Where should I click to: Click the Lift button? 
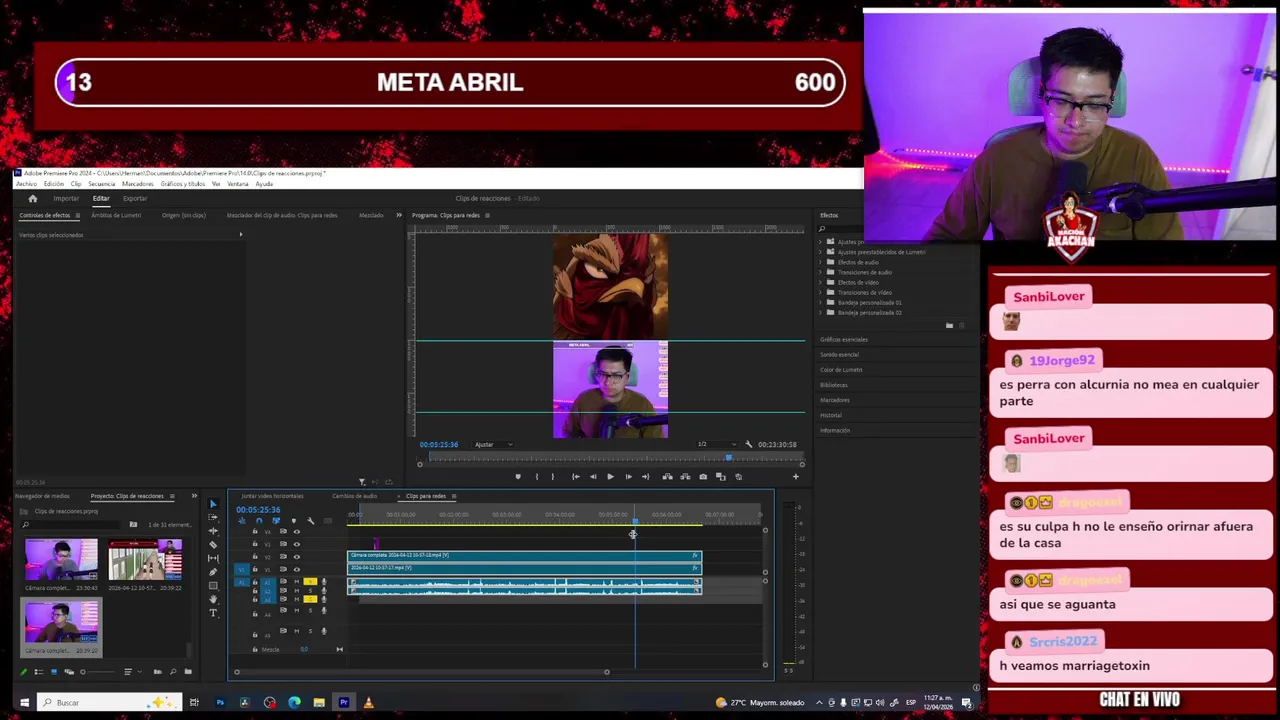667,477
